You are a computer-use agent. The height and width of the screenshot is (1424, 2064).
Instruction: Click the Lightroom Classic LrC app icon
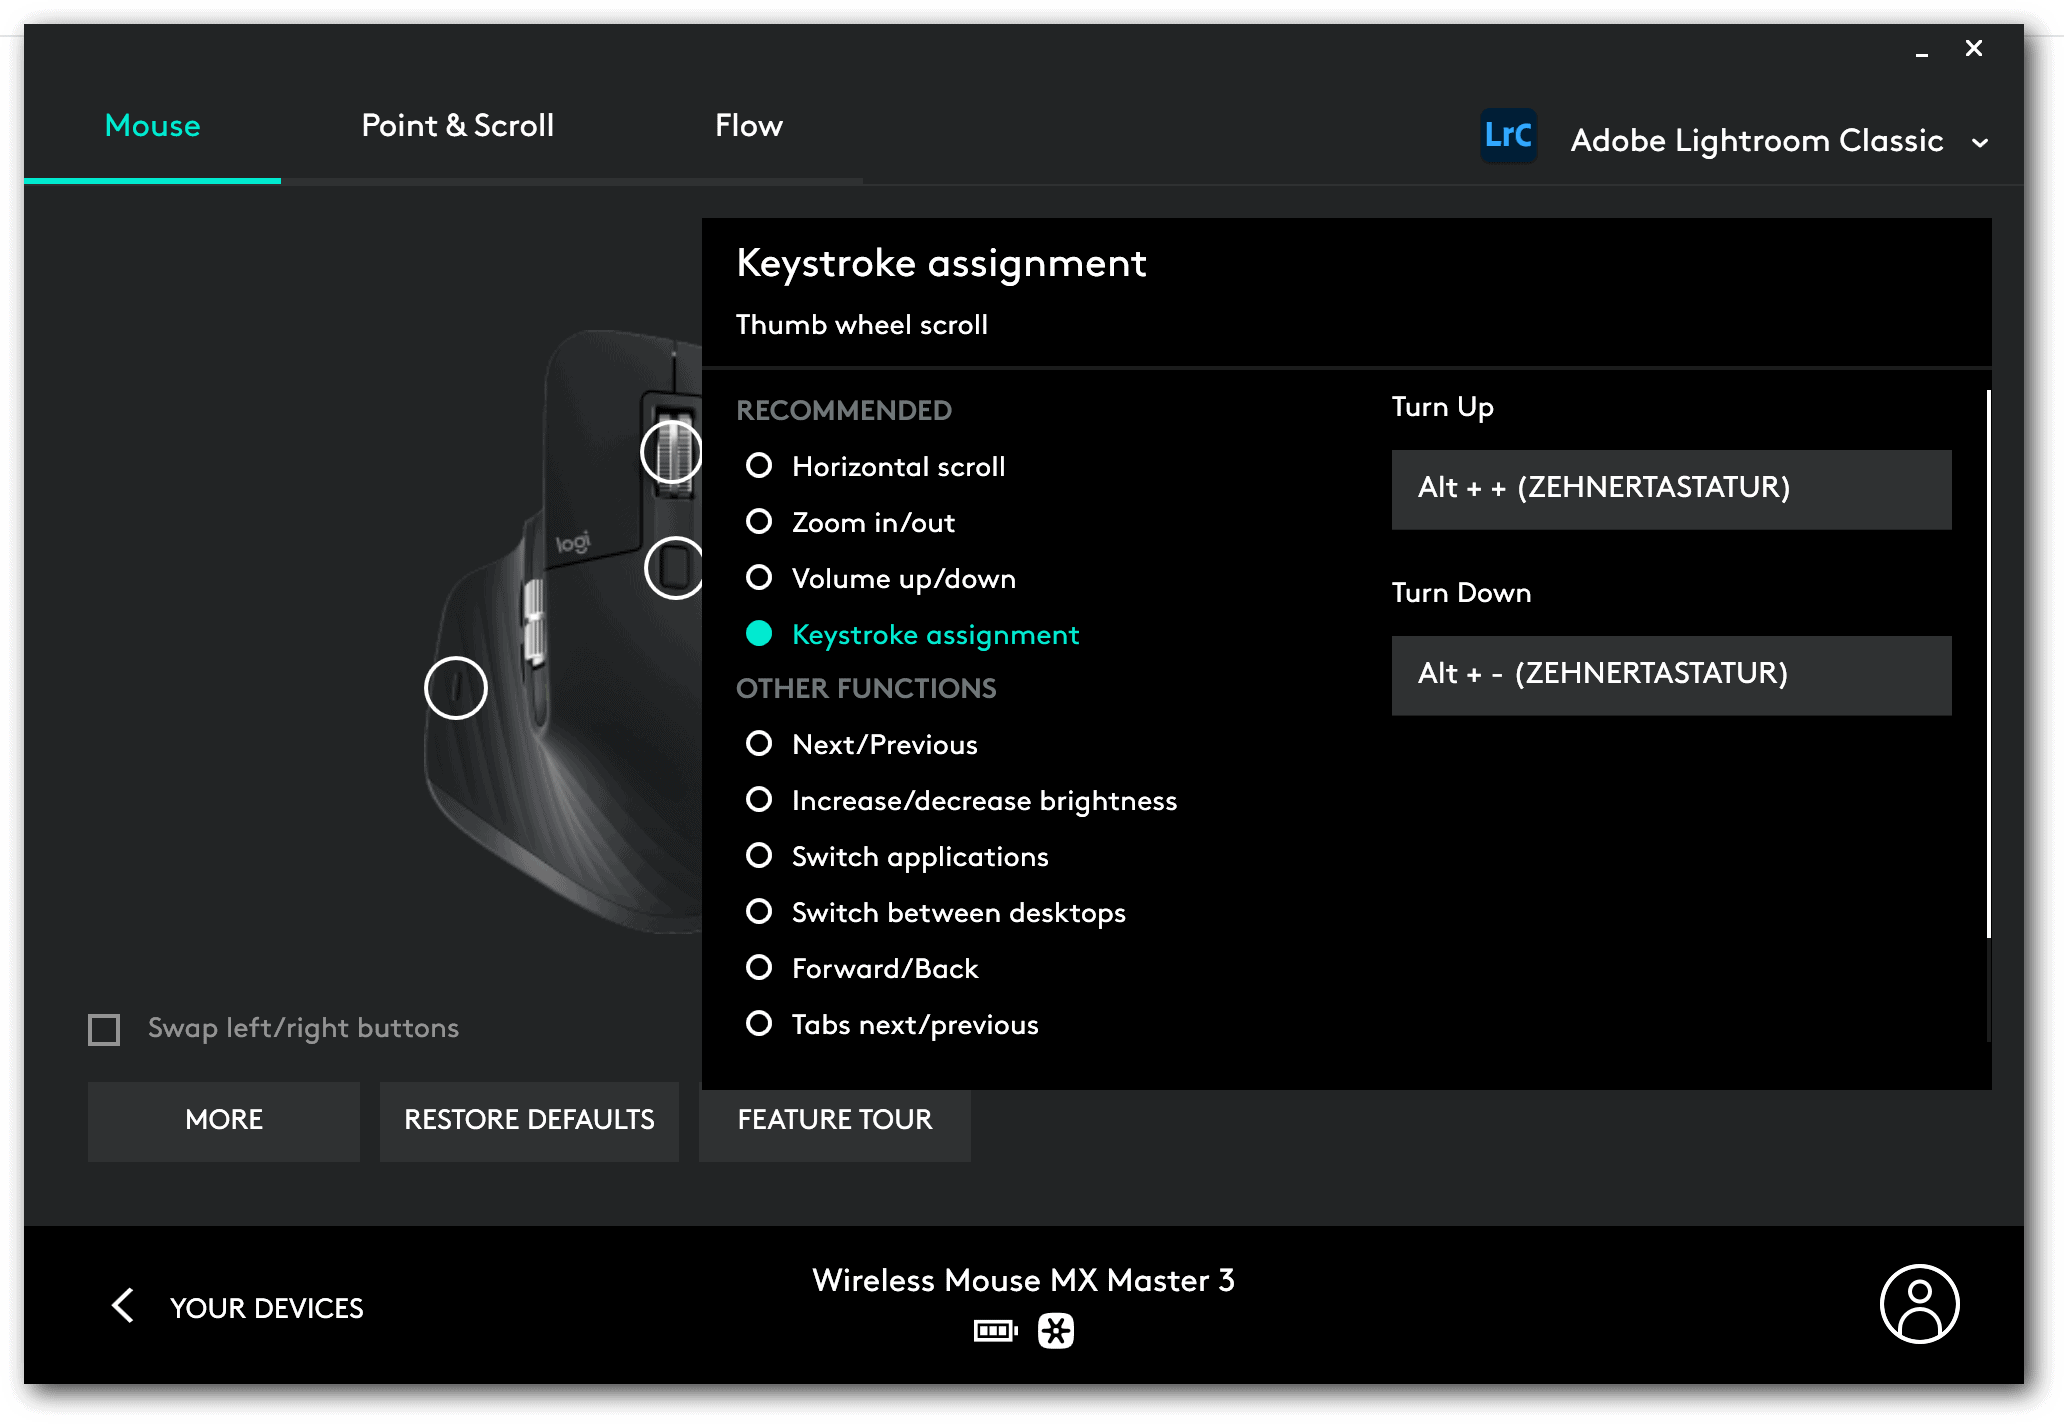coord(1508,137)
